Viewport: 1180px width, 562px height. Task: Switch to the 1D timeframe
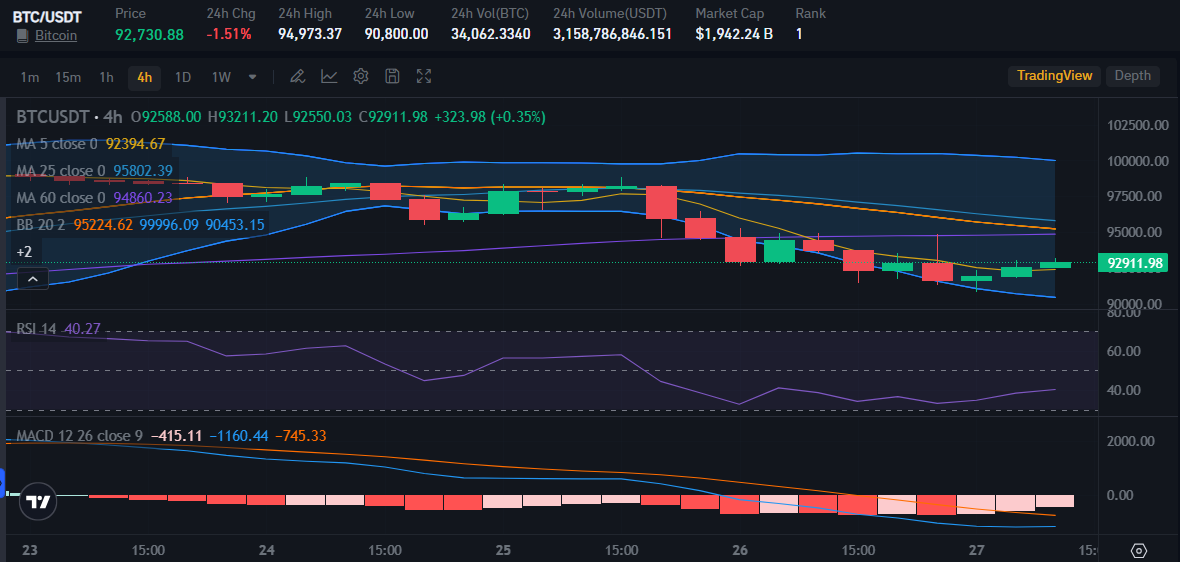[182, 77]
